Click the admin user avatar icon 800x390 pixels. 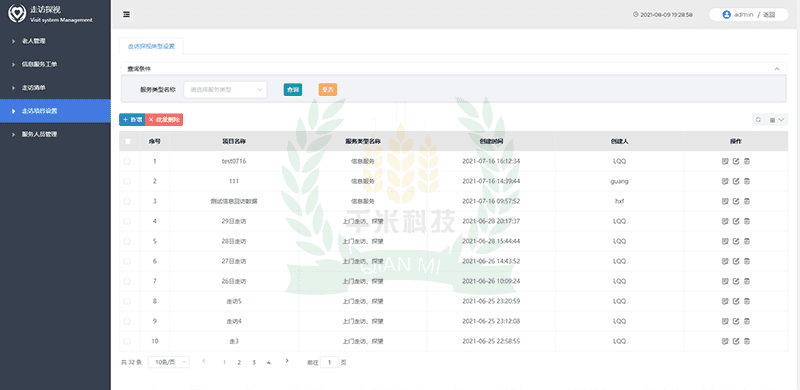click(727, 15)
